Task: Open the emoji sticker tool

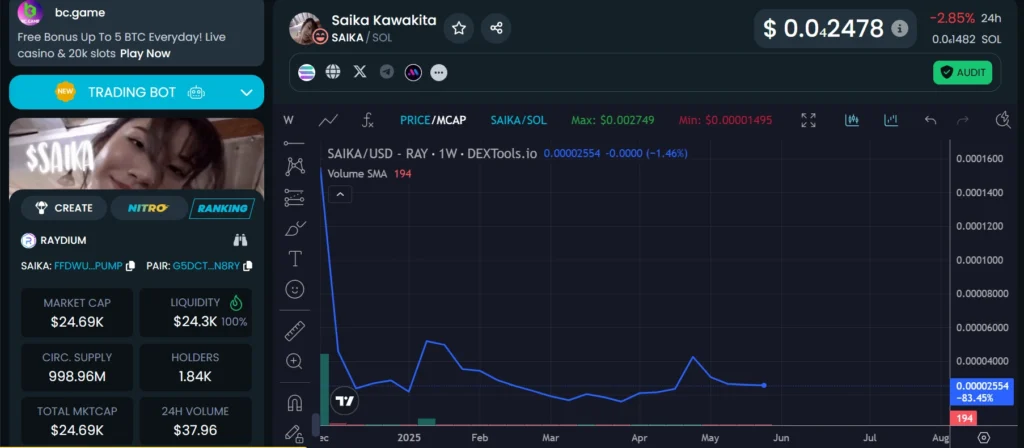Action: [295, 289]
